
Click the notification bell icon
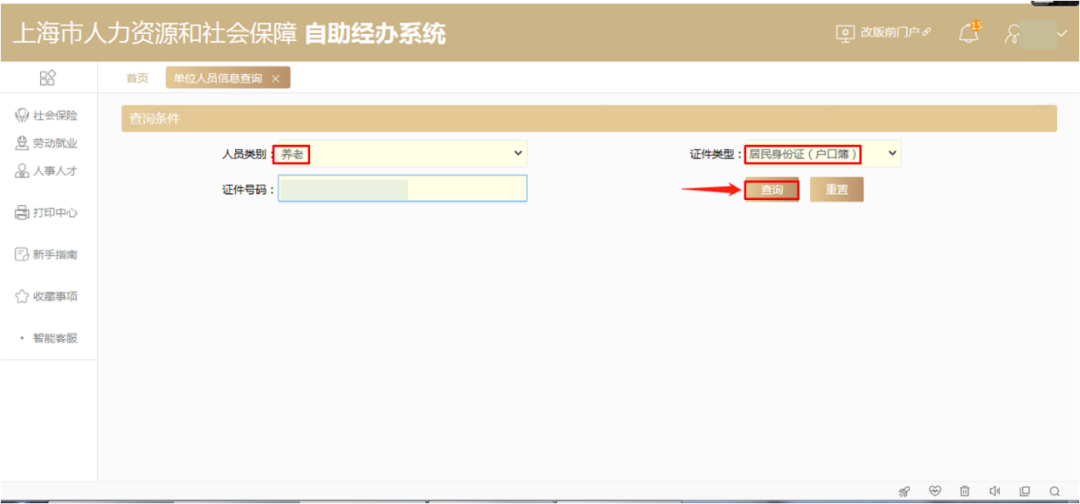click(x=968, y=33)
